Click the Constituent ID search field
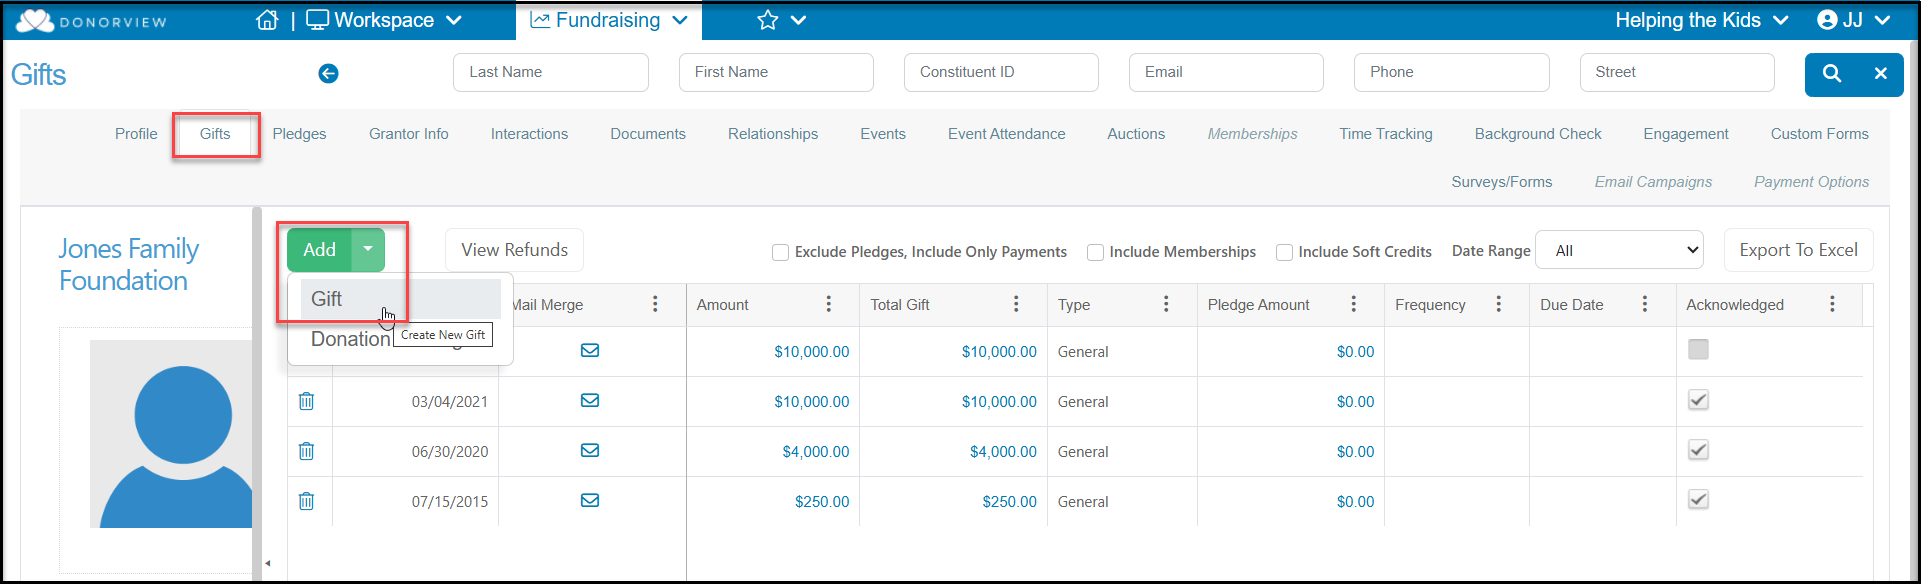The image size is (1921, 584). (x=1001, y=72)
